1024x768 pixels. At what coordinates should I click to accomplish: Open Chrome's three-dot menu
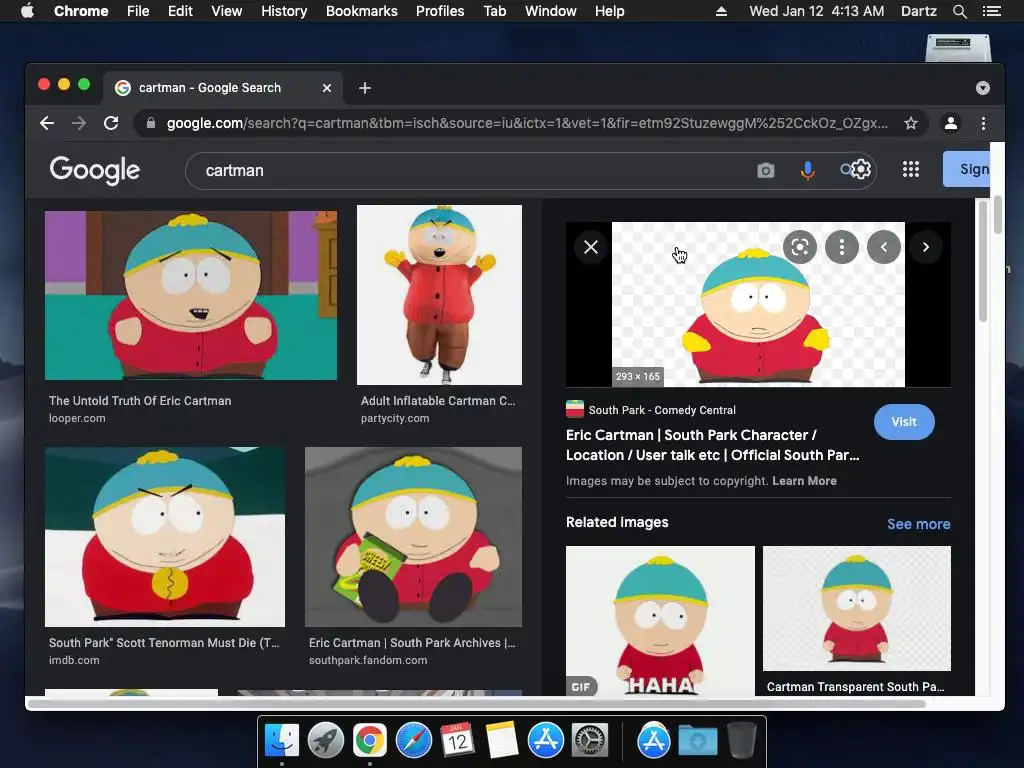(x=983, y=123)
